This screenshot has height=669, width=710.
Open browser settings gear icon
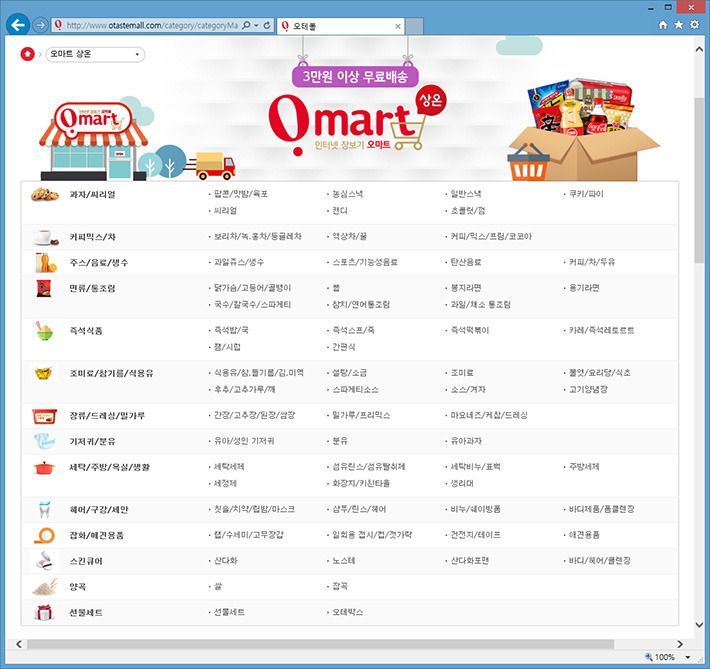point(694,24)
